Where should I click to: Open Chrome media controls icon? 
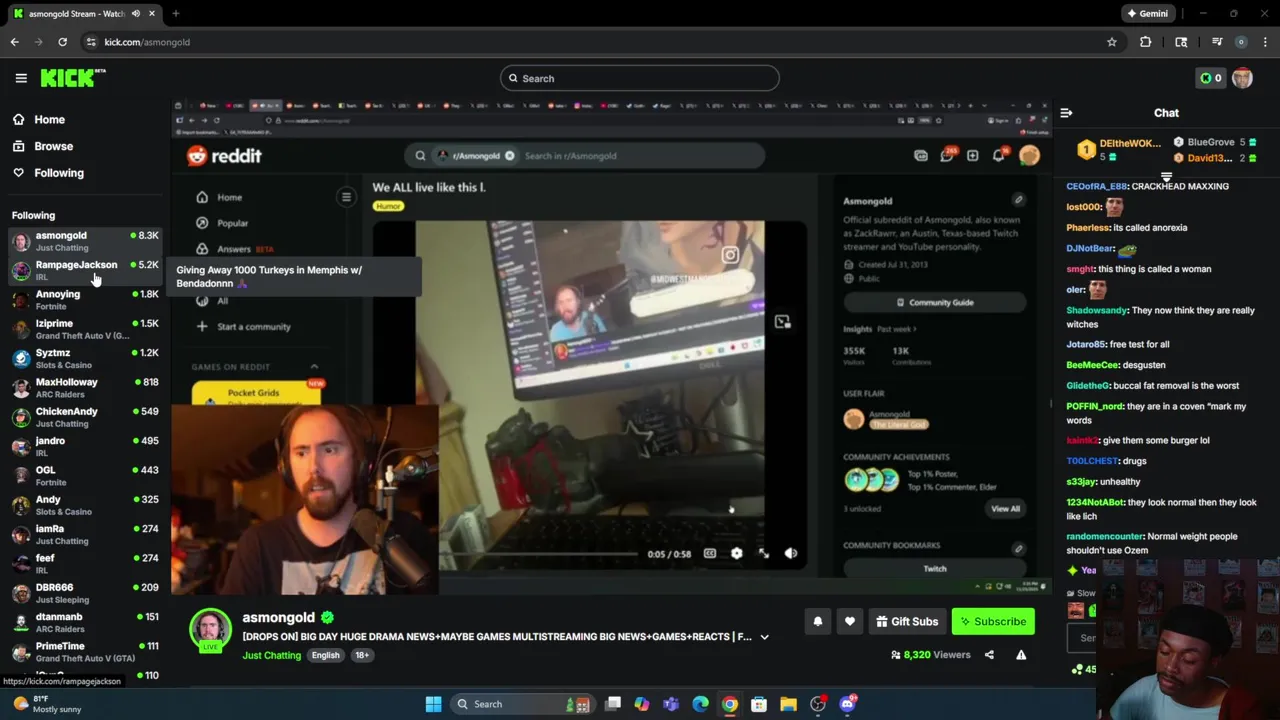pyautogui.click(x=1217, y=42)
